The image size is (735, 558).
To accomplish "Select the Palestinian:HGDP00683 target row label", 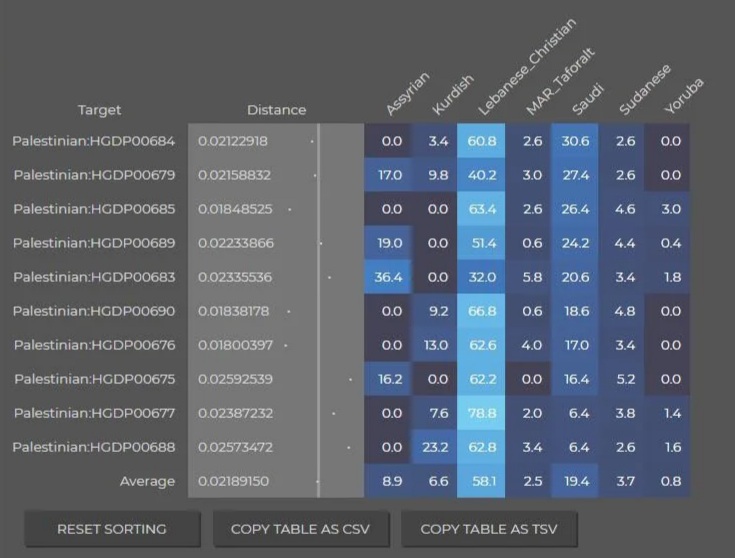I will point(94,277).
